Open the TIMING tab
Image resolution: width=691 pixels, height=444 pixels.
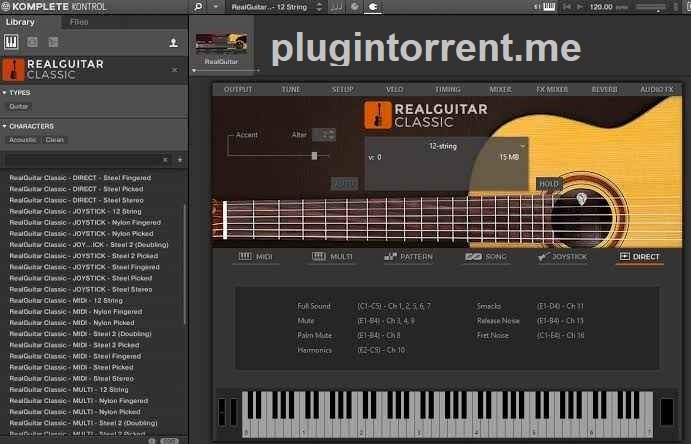pyautogui.click(x=448, y=89)
